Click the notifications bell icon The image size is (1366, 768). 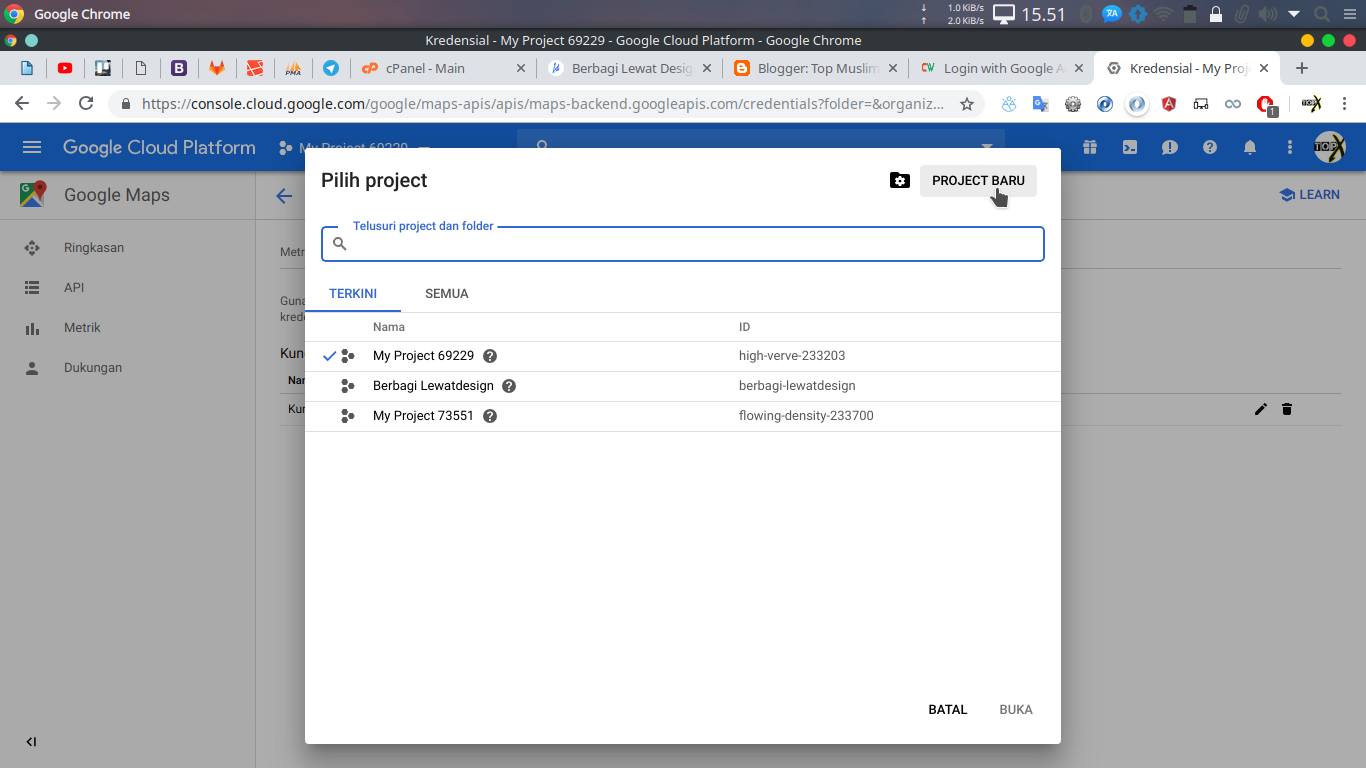[1250, 147]
